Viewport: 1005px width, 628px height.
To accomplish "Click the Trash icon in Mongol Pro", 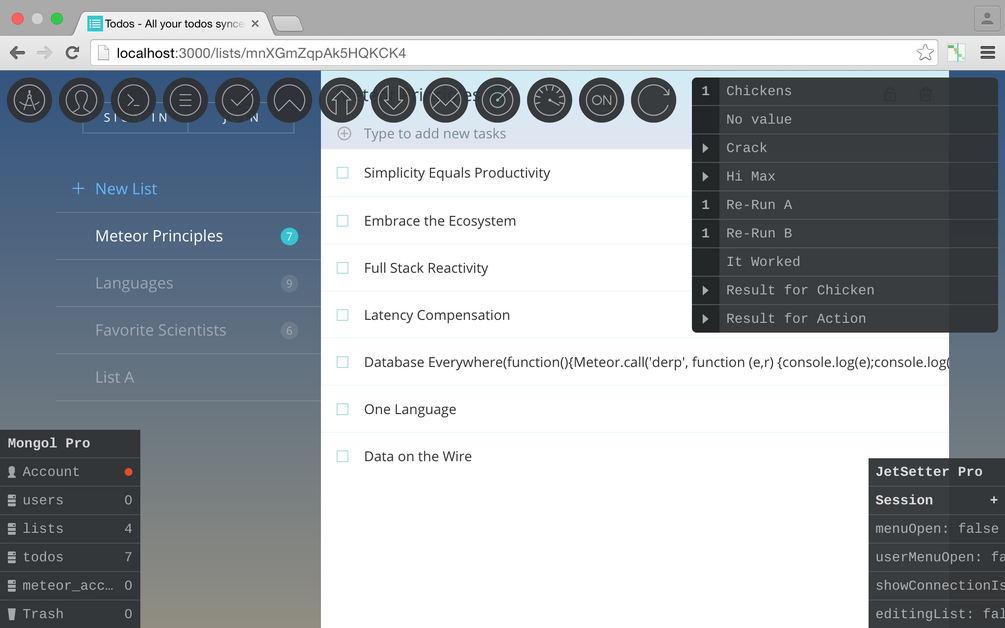I will [12, 614].
